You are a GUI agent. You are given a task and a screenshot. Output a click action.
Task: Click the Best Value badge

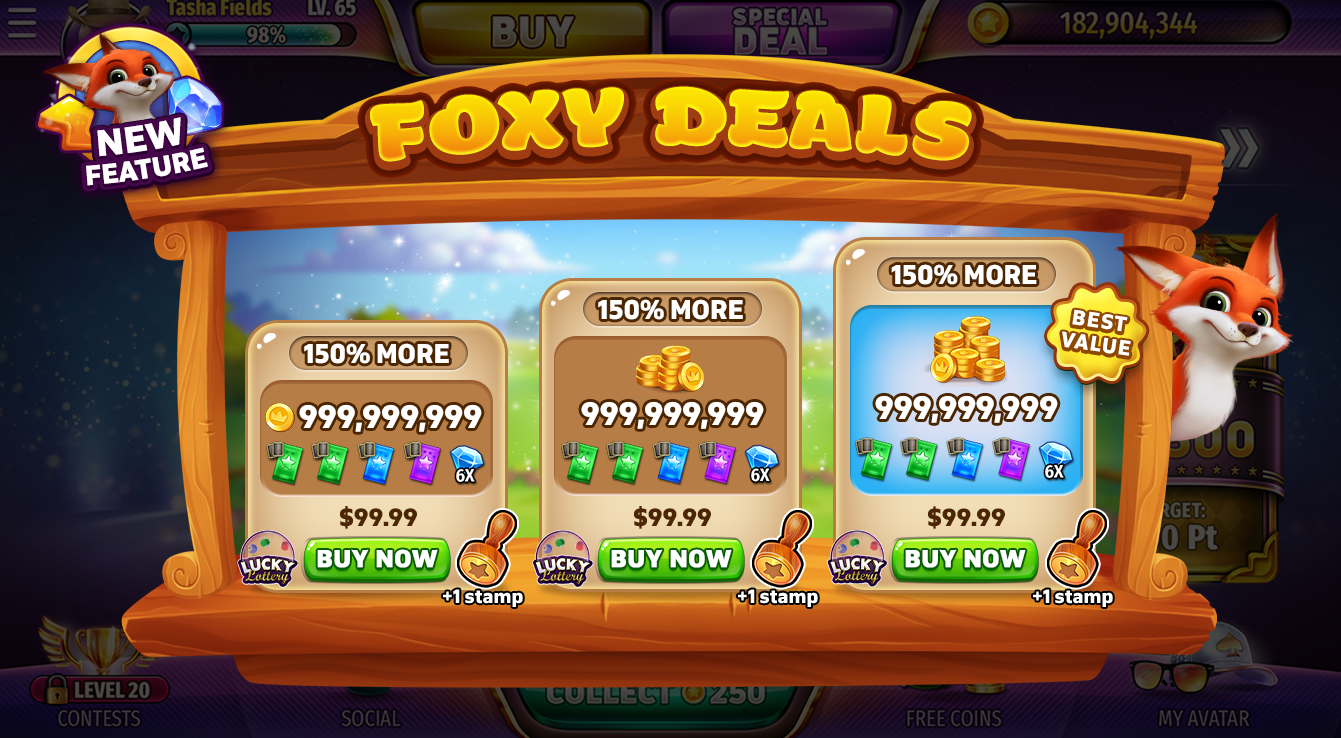[1096, 333]
